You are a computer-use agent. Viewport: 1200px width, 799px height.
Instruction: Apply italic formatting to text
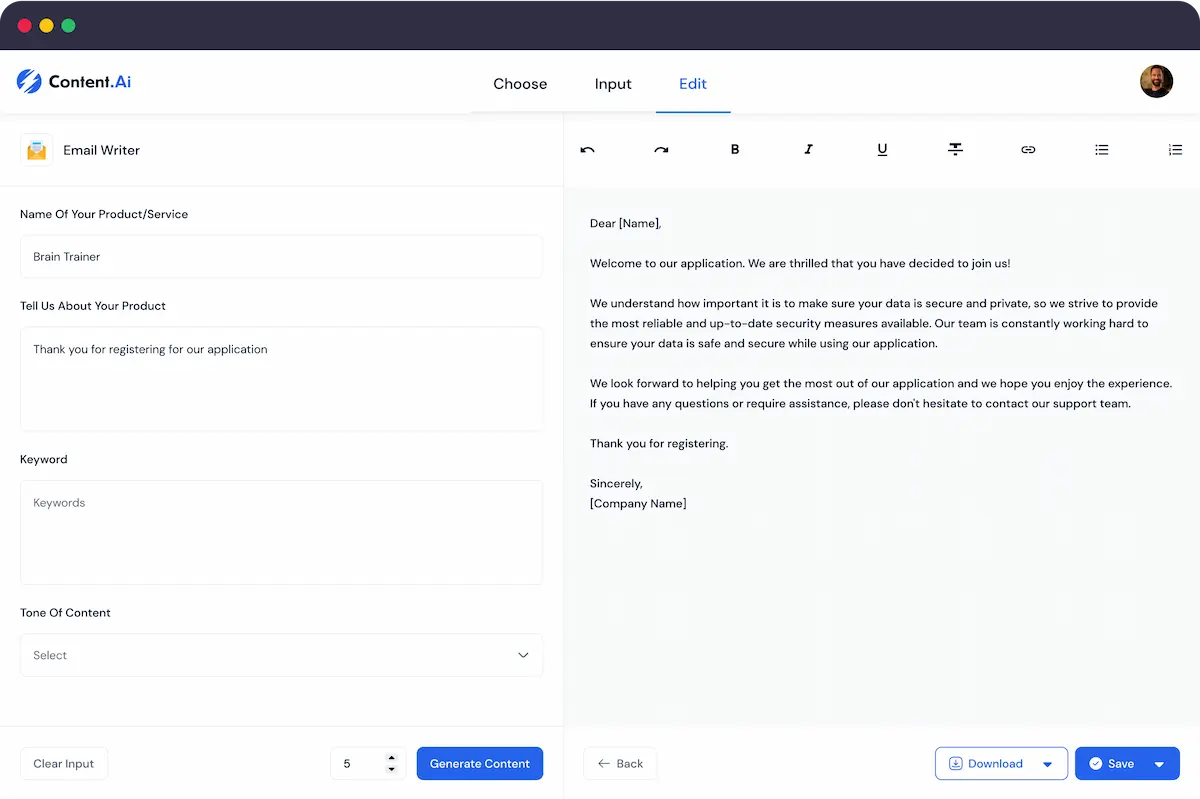(x=808, y=150)
